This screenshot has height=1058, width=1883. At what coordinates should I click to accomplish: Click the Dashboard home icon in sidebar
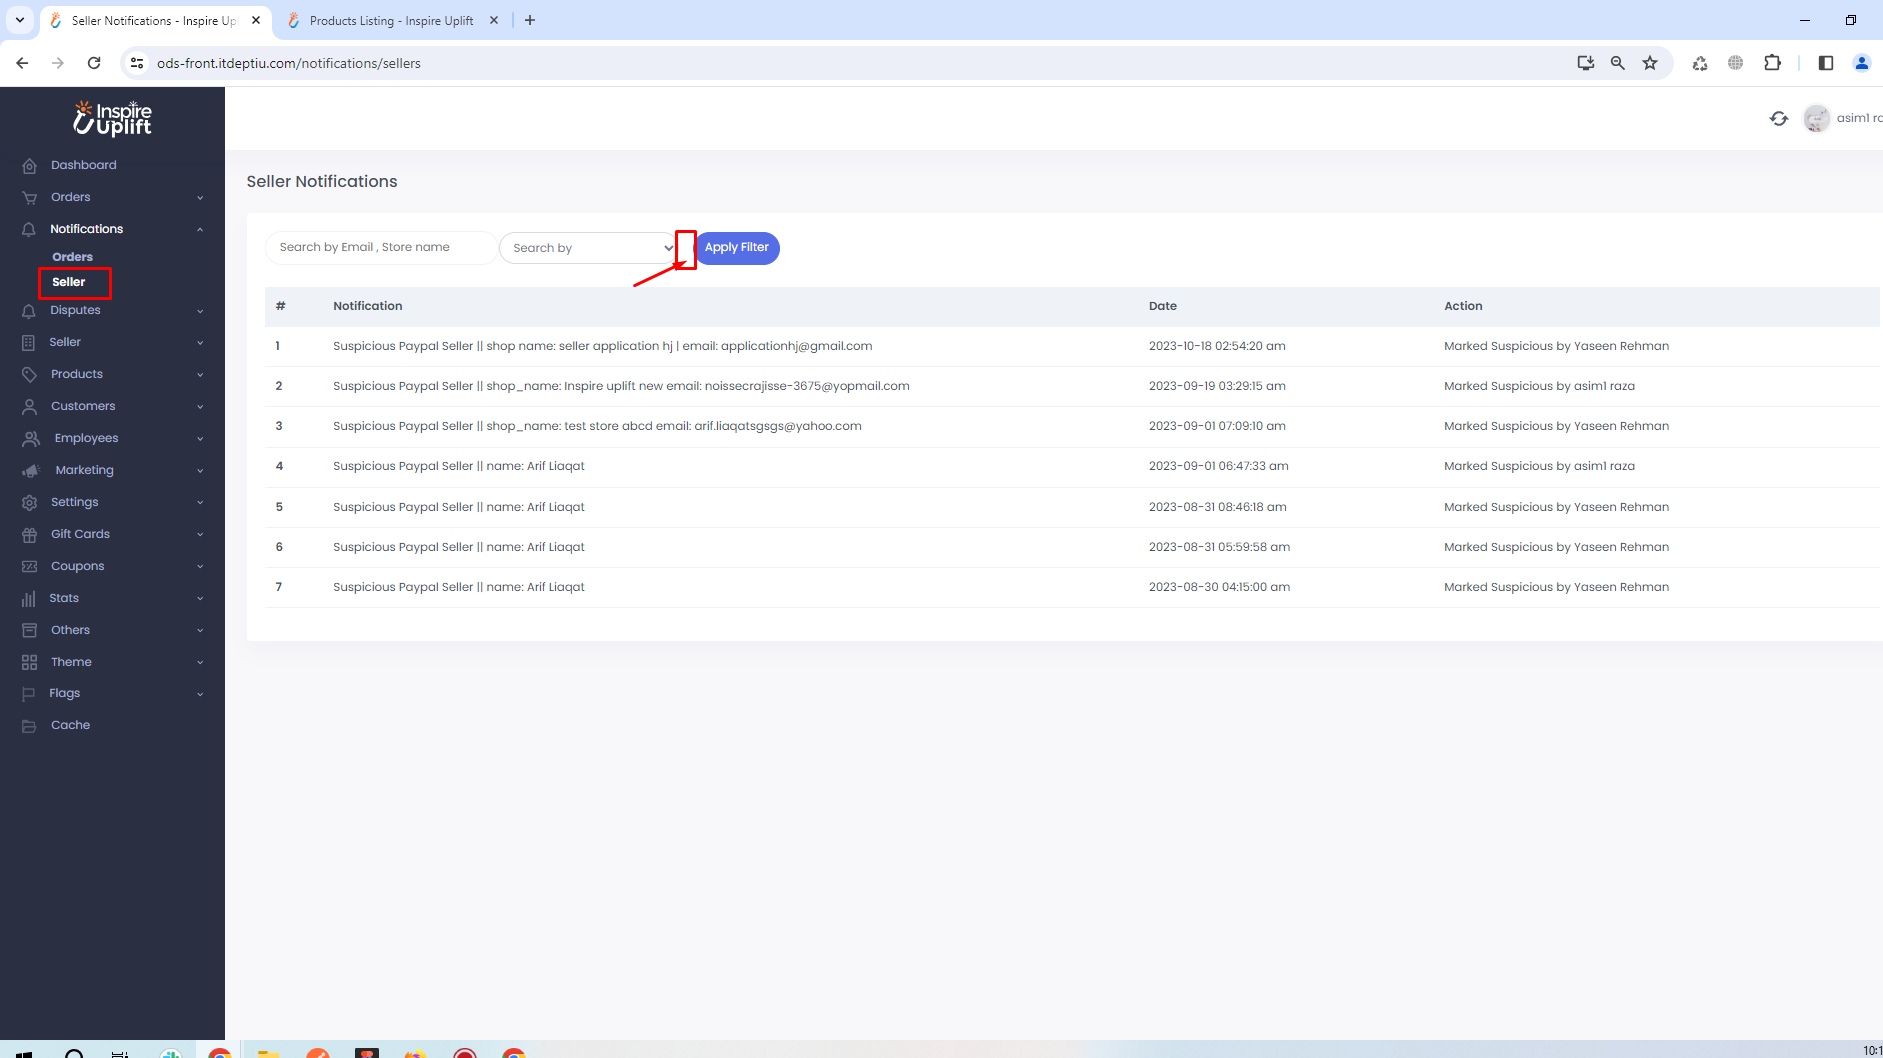[29, 166]
